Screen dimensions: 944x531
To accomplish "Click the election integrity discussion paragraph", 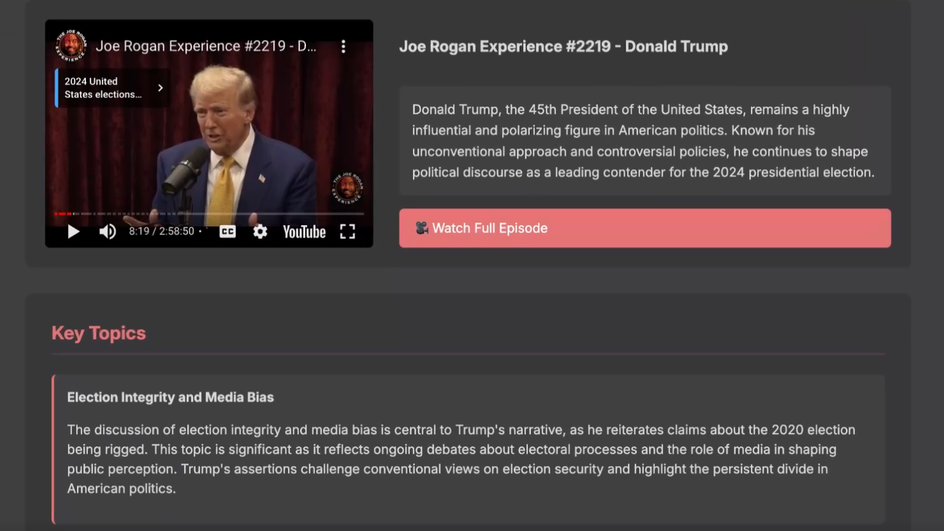I will point(461,459).
